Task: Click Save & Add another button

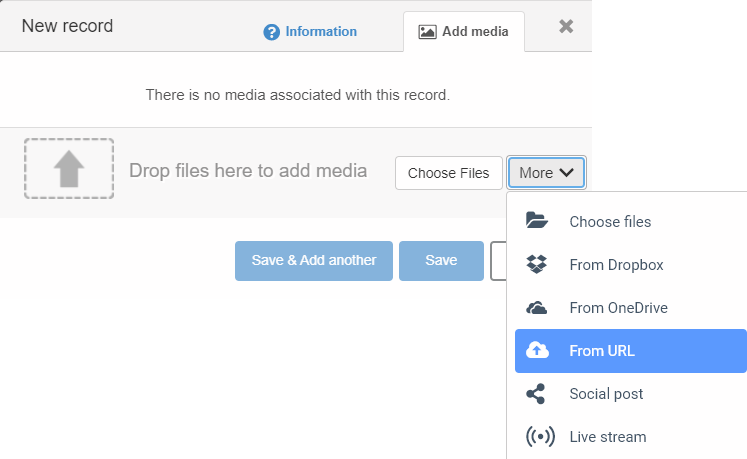Action: click(314, 261)
